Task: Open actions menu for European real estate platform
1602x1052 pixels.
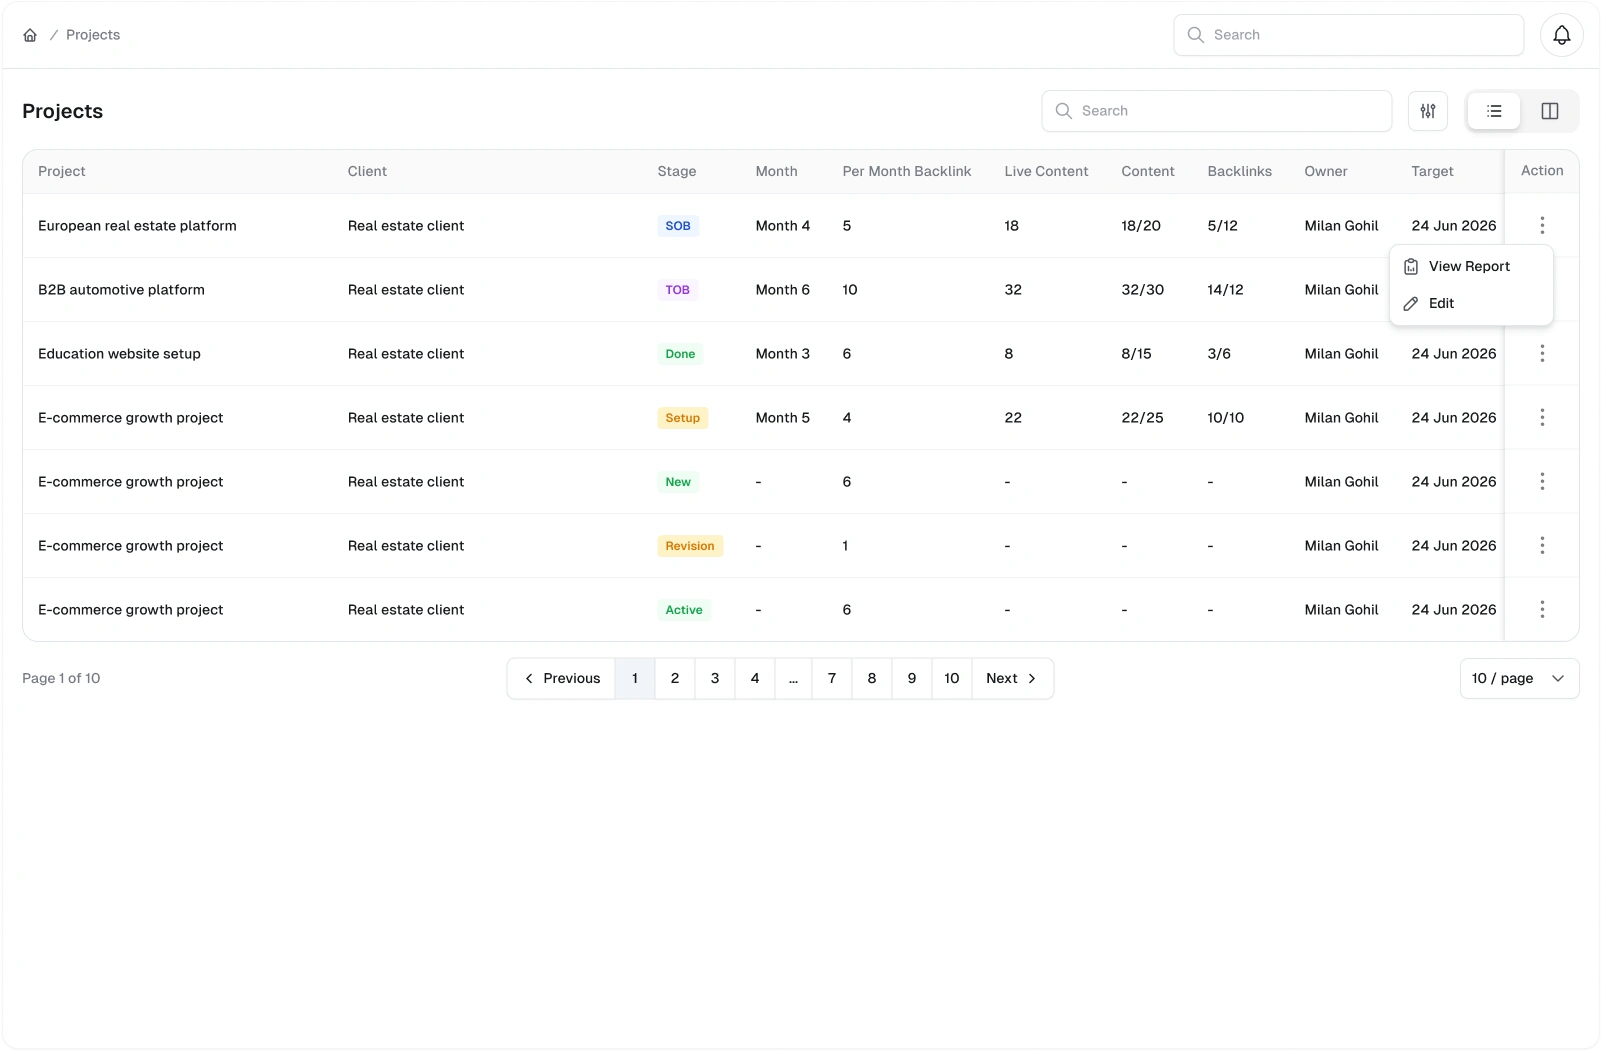Action: [x=1541, y=225]
